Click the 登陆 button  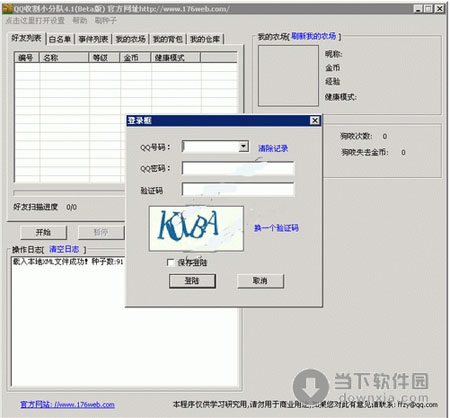(192, 281)
